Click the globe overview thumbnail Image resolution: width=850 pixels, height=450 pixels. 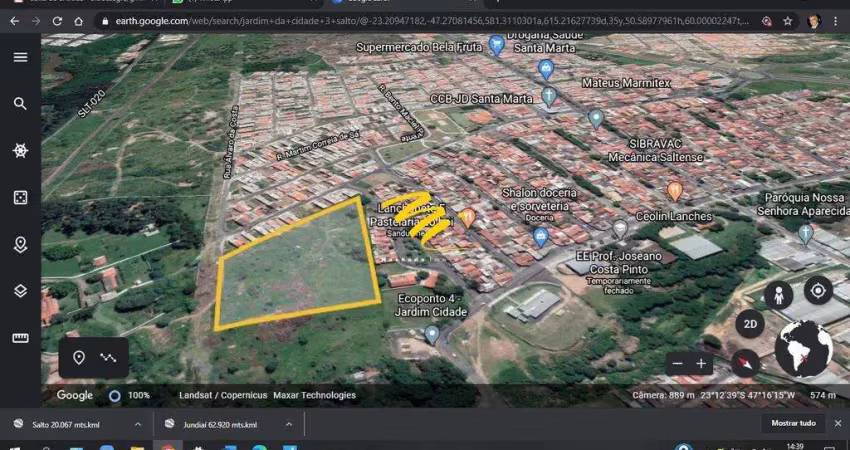pos(803,349)
